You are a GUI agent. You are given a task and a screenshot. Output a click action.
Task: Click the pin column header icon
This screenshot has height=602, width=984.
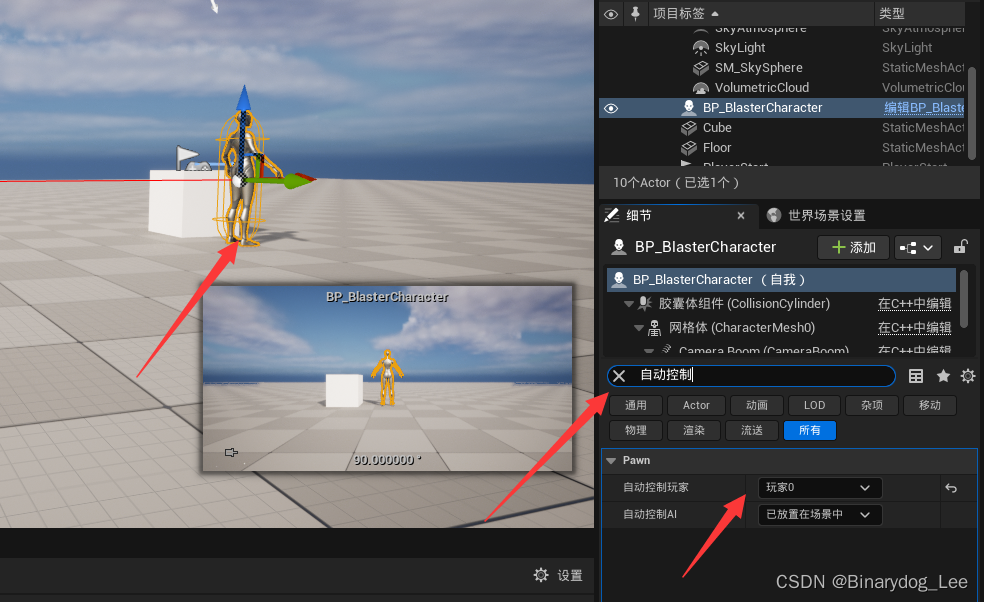pos(635,13)
